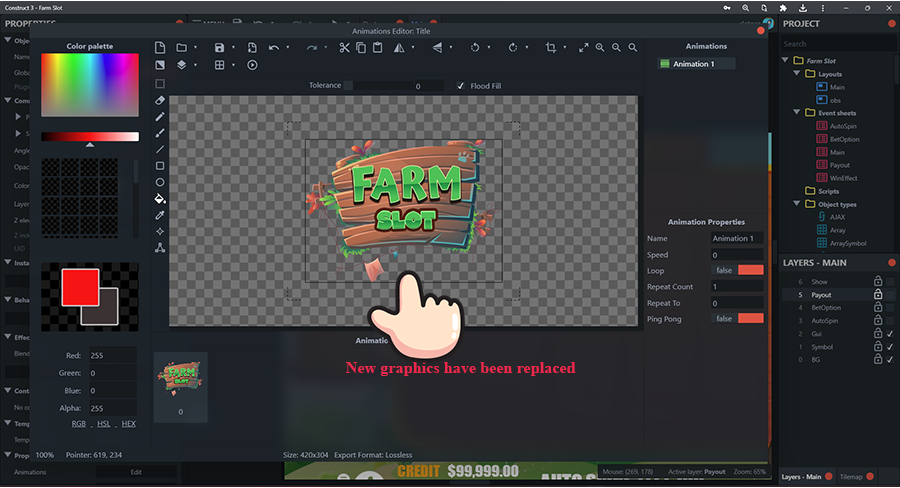Click the zoom out magnifier icon

click(x=616, y=48)
